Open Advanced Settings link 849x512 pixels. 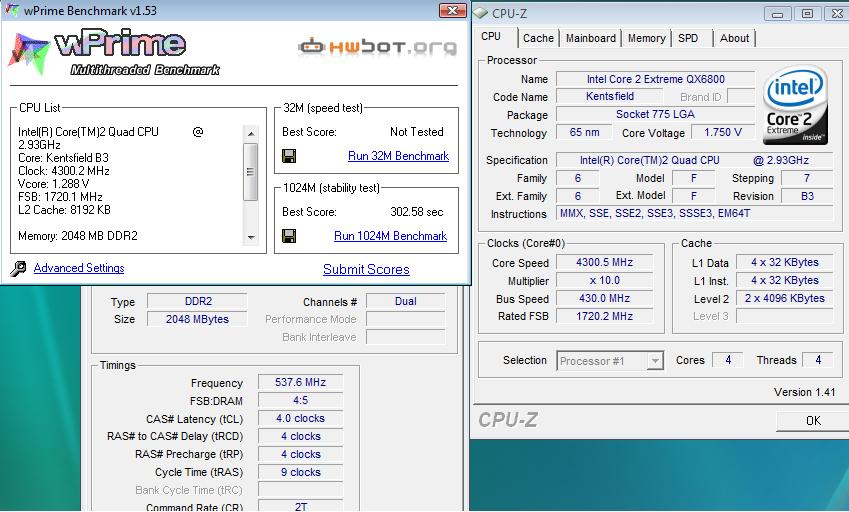point(79,268)
